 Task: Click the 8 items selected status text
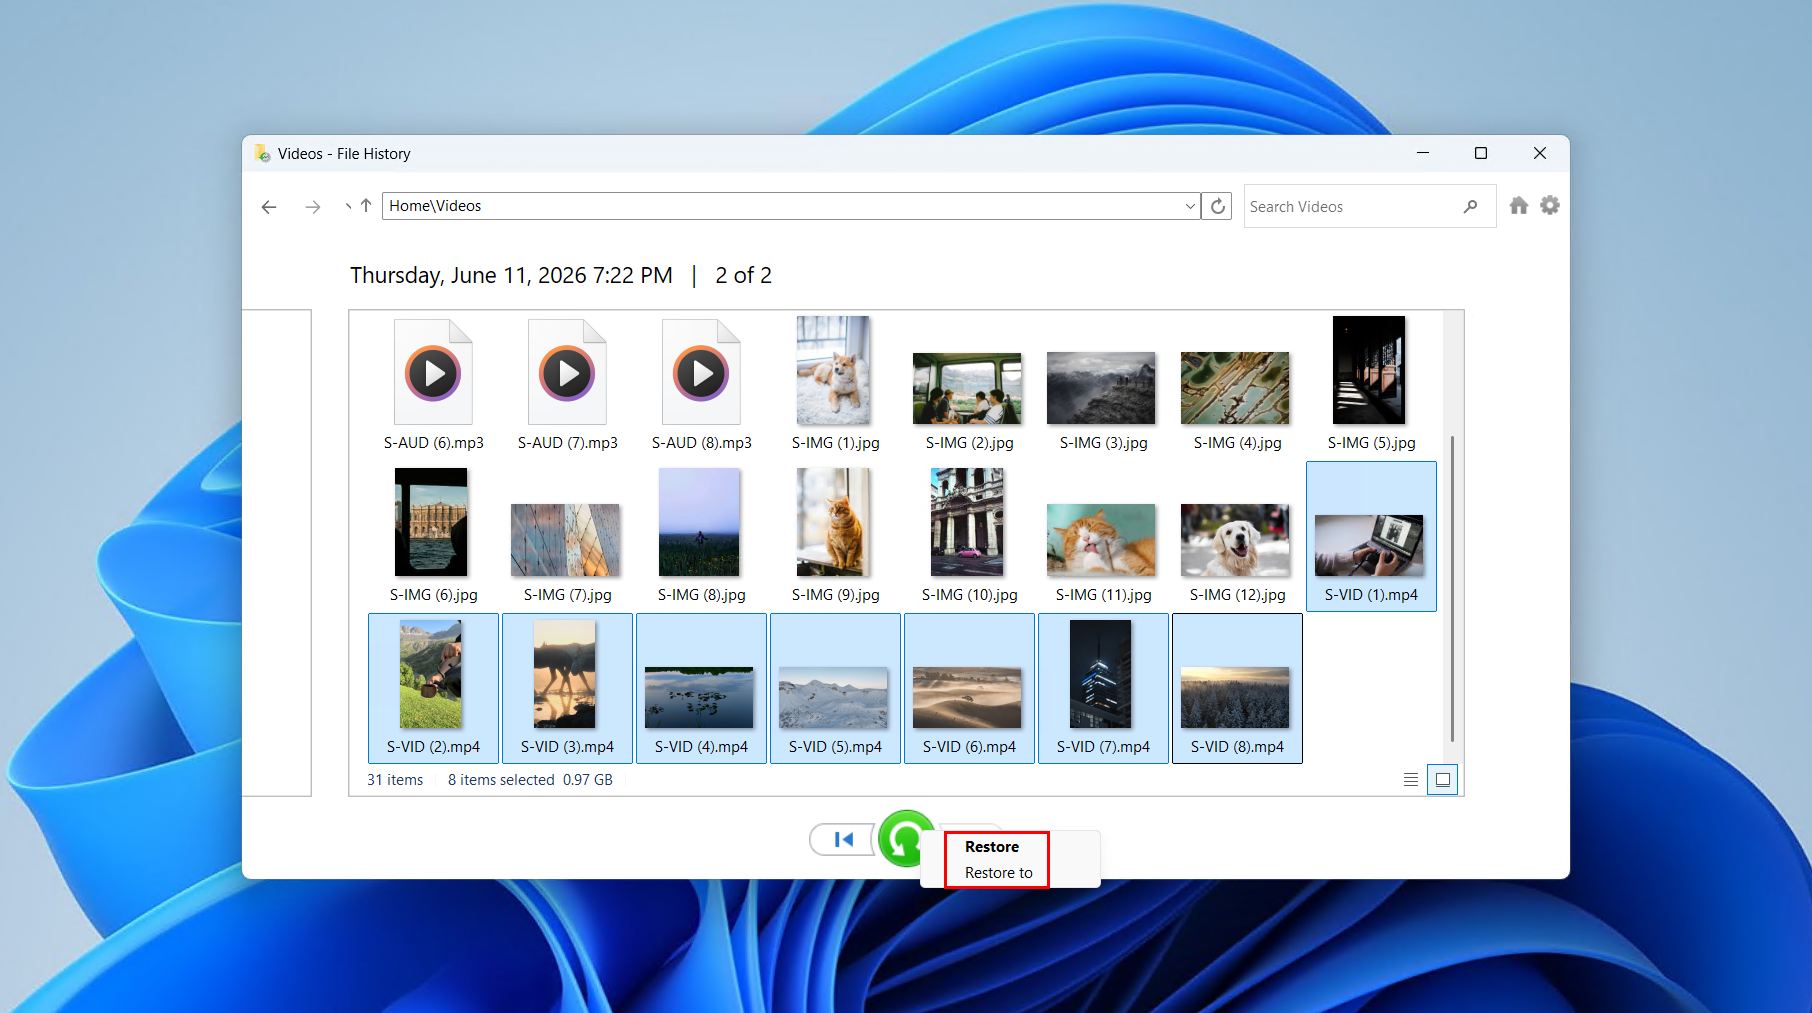(x=501, y=780)
